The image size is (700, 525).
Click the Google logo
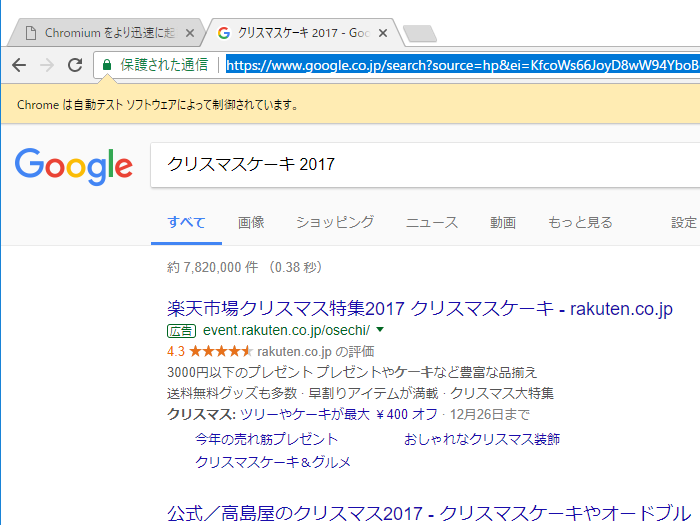[74, 167]
